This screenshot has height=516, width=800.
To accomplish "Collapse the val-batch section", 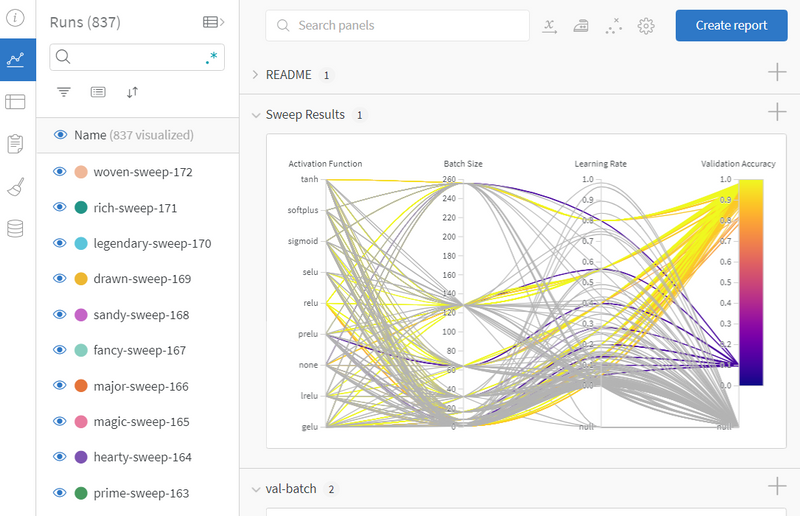I will pyautogui.click(x=256, y=489).
